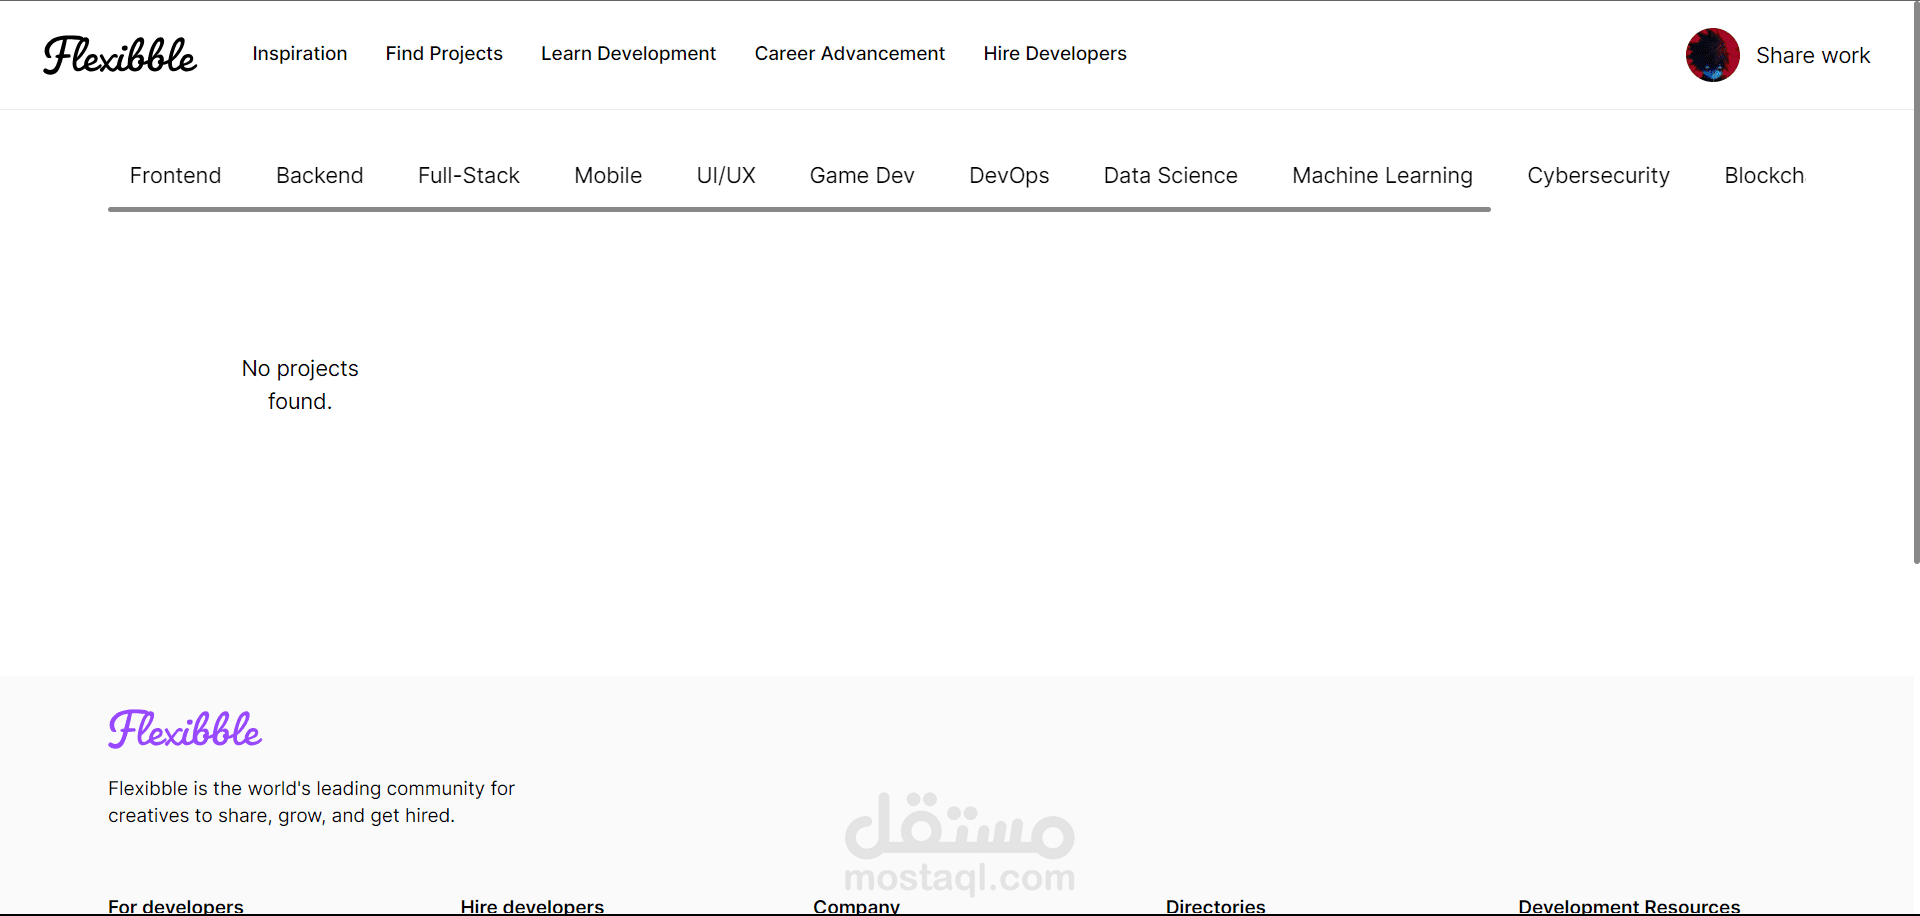Screen dimensions: 1920x916
Task: Choose the UI/UX category
Action: click(x=726, y=176)
